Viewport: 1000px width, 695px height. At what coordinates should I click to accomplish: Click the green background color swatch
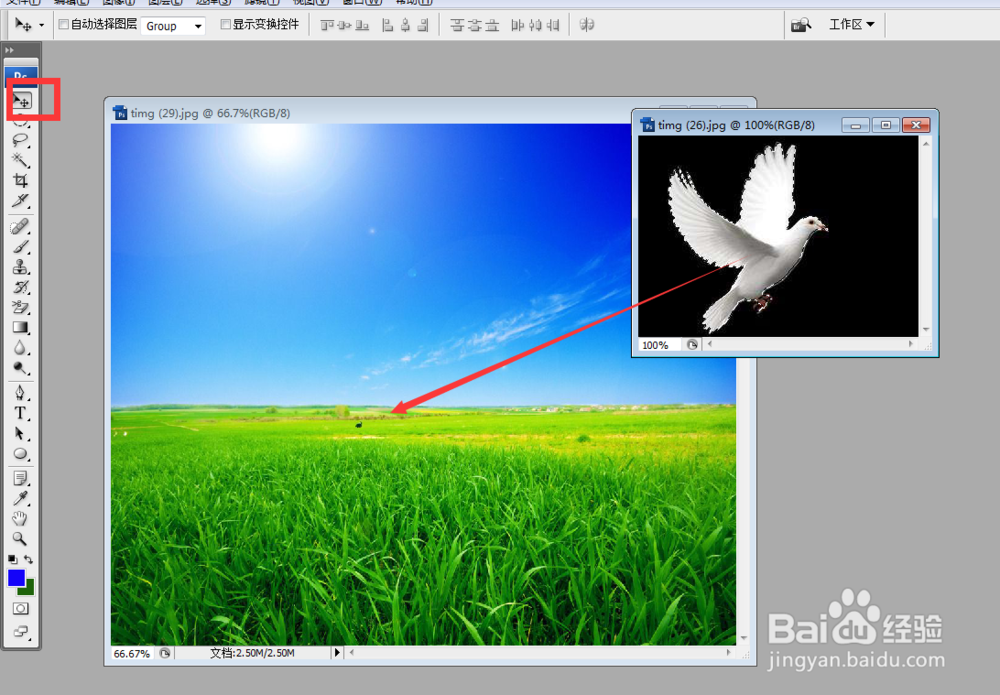28,589
